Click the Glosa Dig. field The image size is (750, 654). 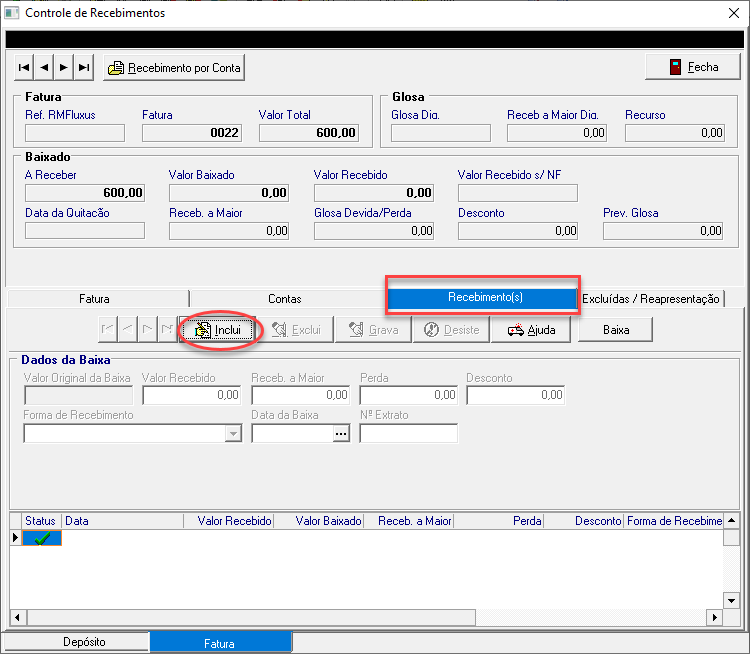(x=441, y=133)
